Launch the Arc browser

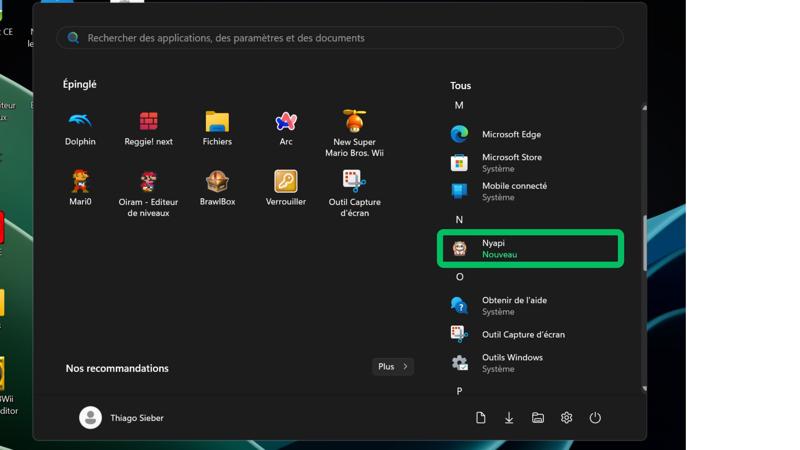coord(286,127)
